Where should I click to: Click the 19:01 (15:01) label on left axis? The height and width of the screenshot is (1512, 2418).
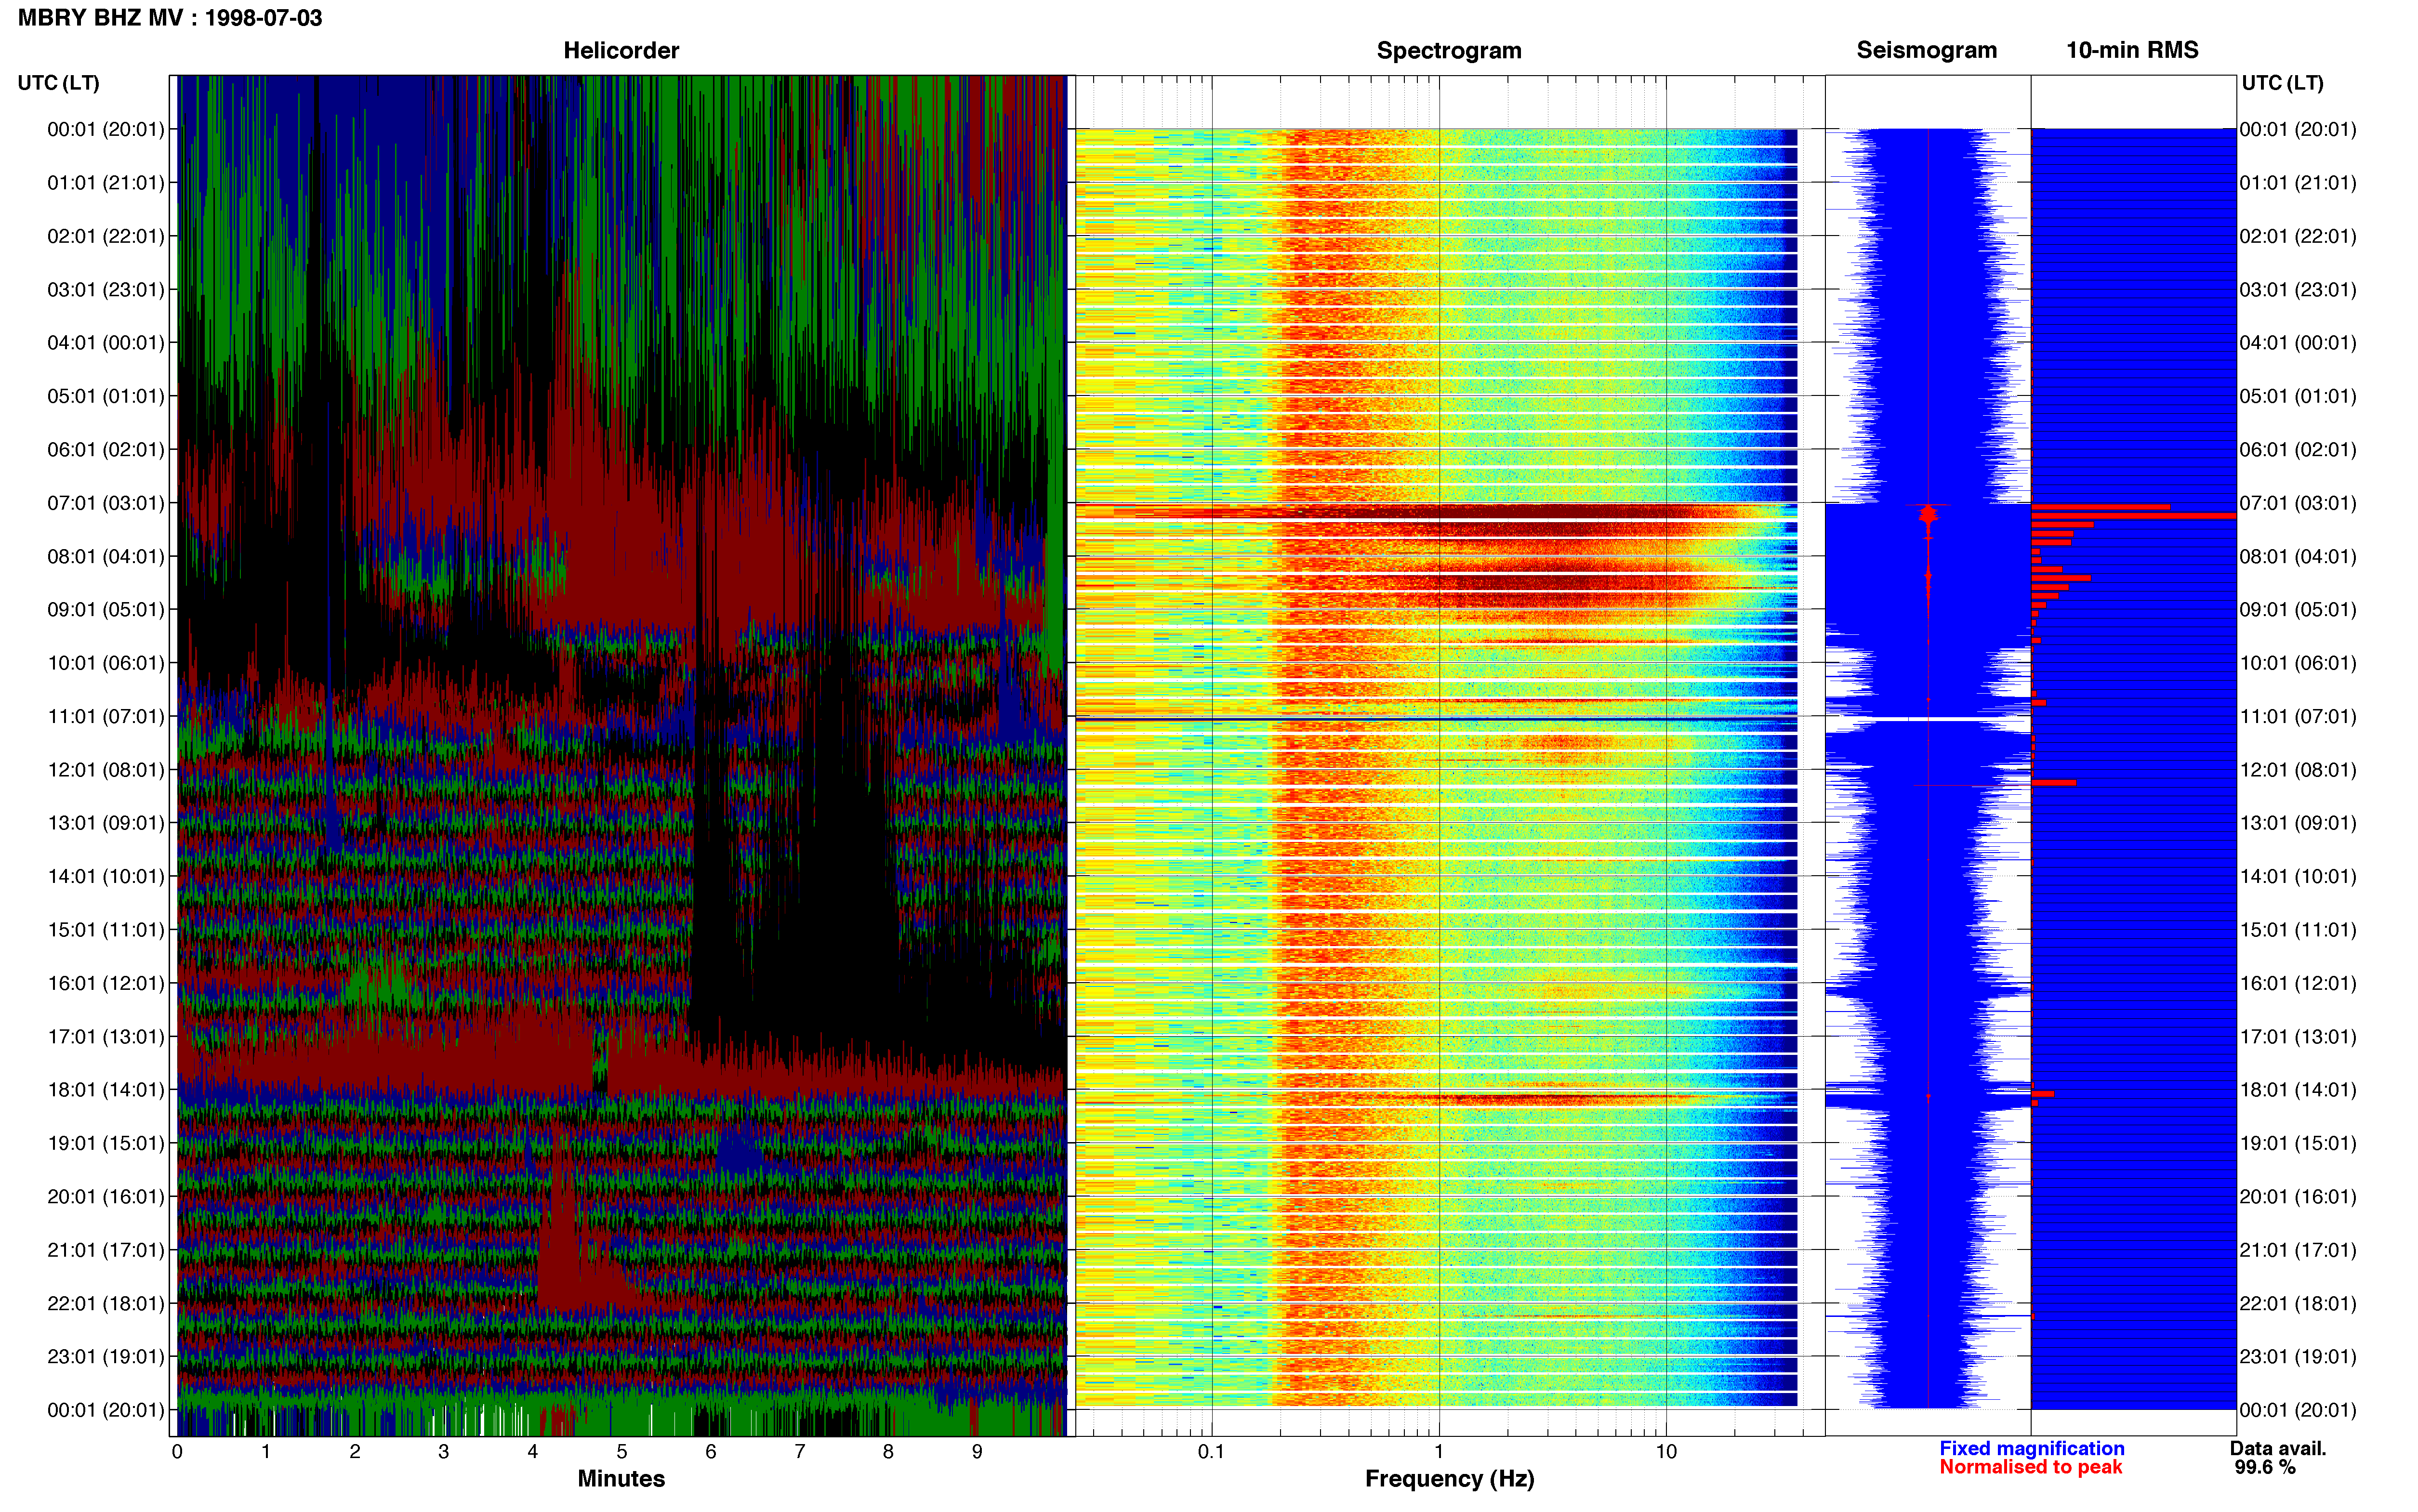[106, 1143]
